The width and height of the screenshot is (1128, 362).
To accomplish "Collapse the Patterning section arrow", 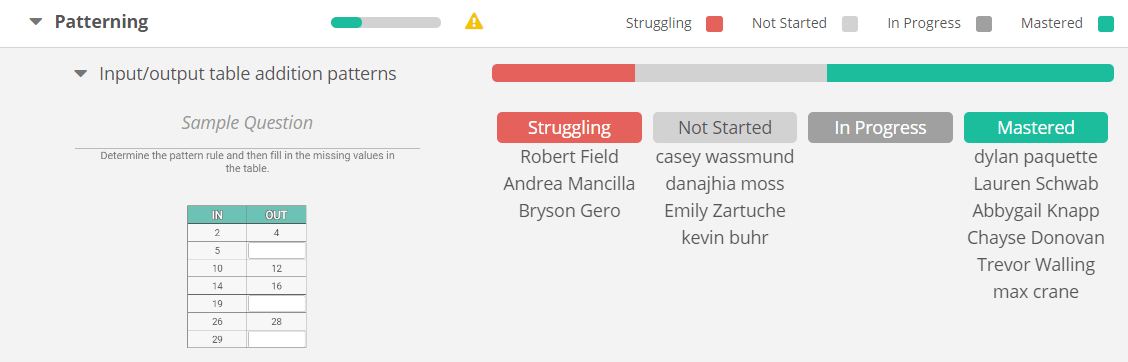I will (36, 22).
